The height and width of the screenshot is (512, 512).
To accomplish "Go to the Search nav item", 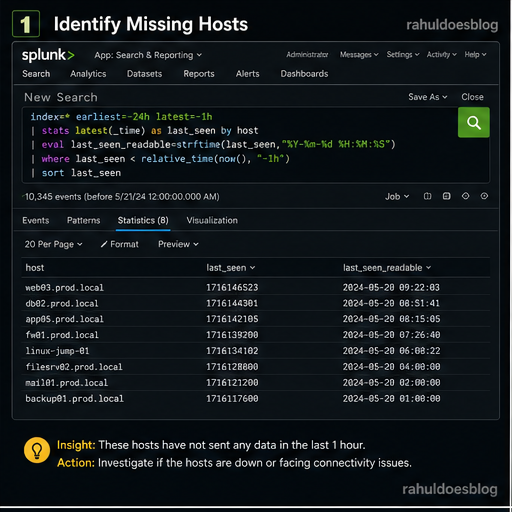I will click(36, 74).
